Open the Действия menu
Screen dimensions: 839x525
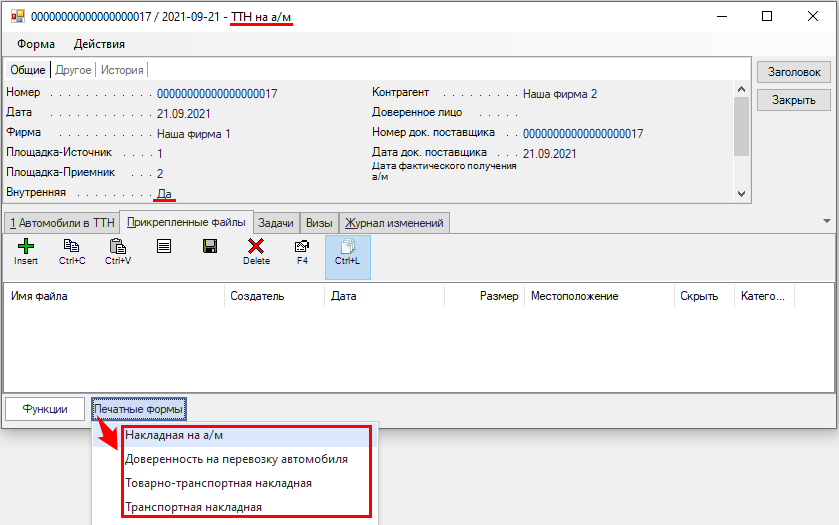(99, 44)
